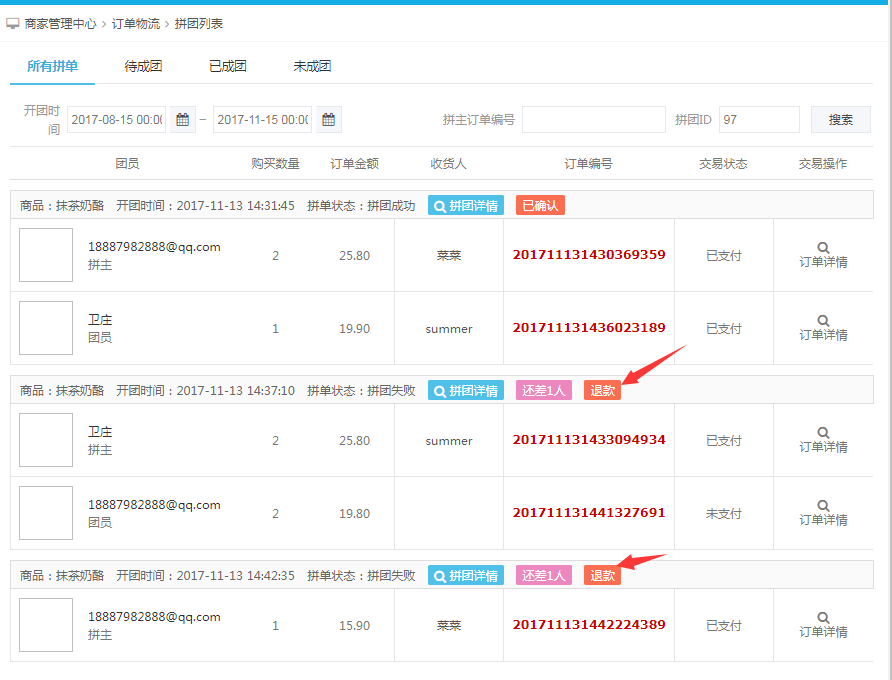Screen dimensions: 892x680
Task: Go to 订单物流 in the breadcrumb
Action: click(135, 23)
